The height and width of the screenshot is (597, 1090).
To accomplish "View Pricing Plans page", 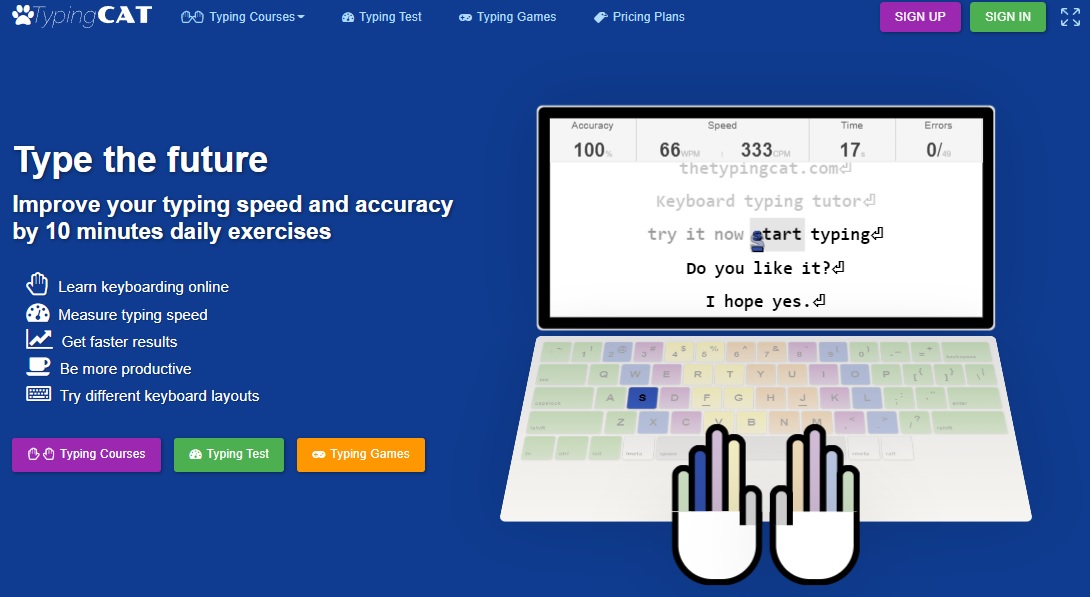I will [x=639, y=17].
